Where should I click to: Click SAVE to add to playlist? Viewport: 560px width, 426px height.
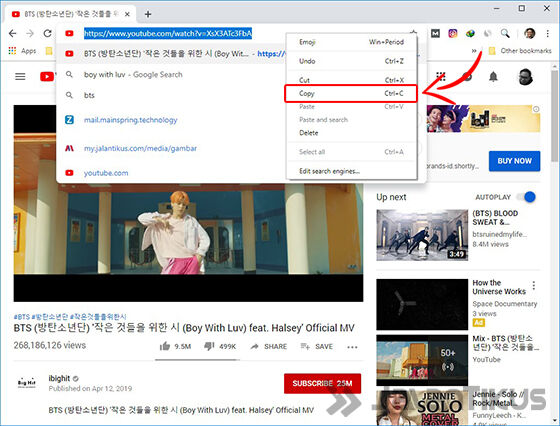pyautogui.click(x=316, y=346)
